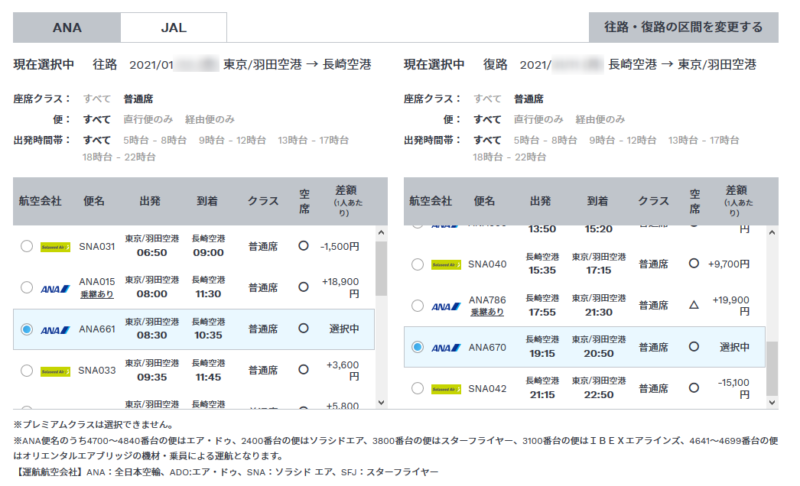Click the +9,700円 price difference

click(729, 264)
